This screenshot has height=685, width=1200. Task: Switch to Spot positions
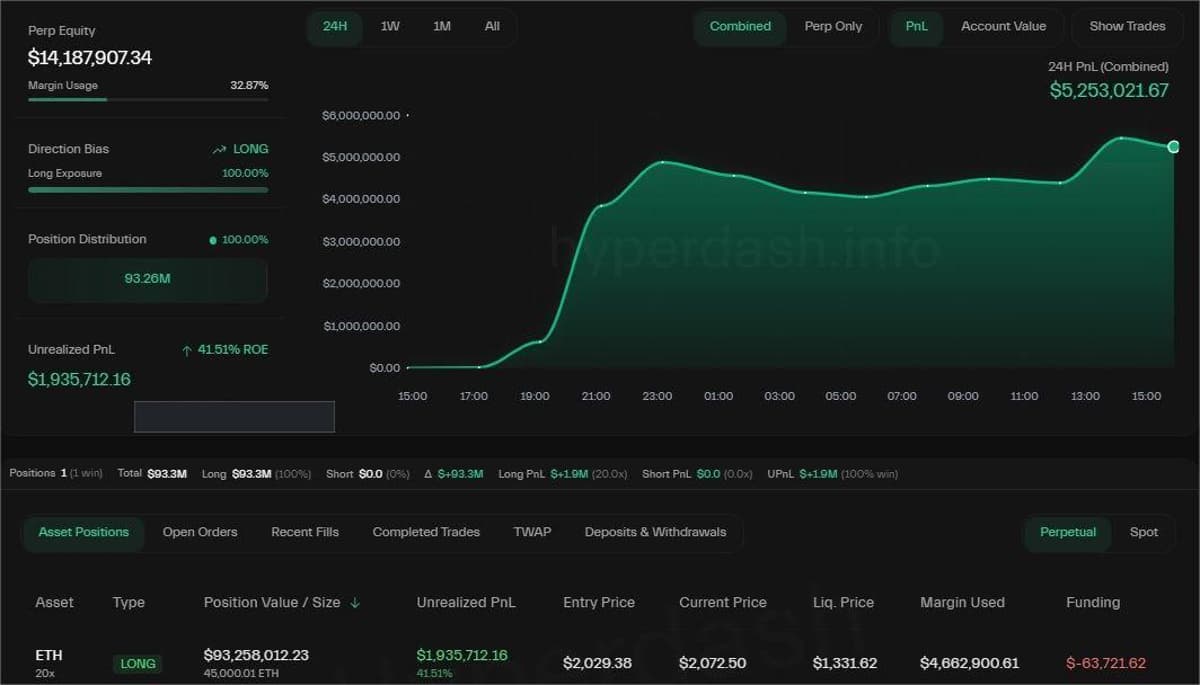pyautogui.click(x=1144, y=532)
